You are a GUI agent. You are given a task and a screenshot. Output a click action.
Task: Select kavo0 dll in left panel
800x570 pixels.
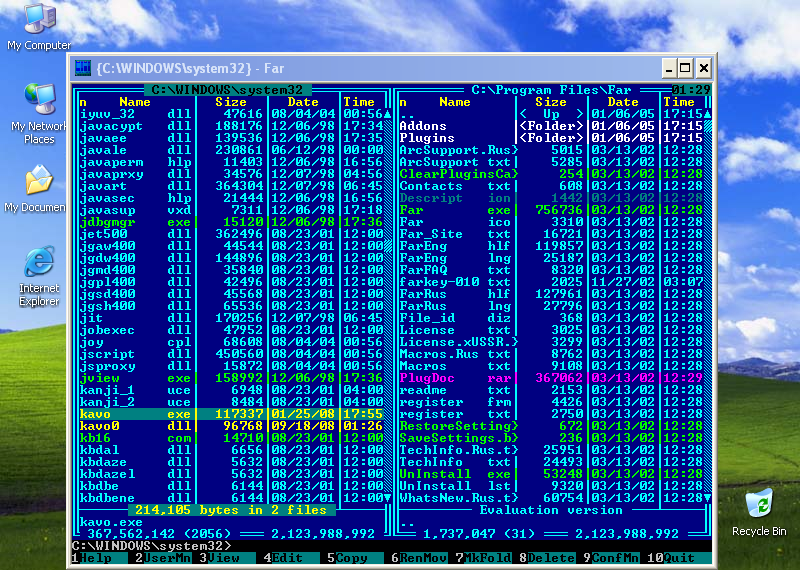point(231,426)
